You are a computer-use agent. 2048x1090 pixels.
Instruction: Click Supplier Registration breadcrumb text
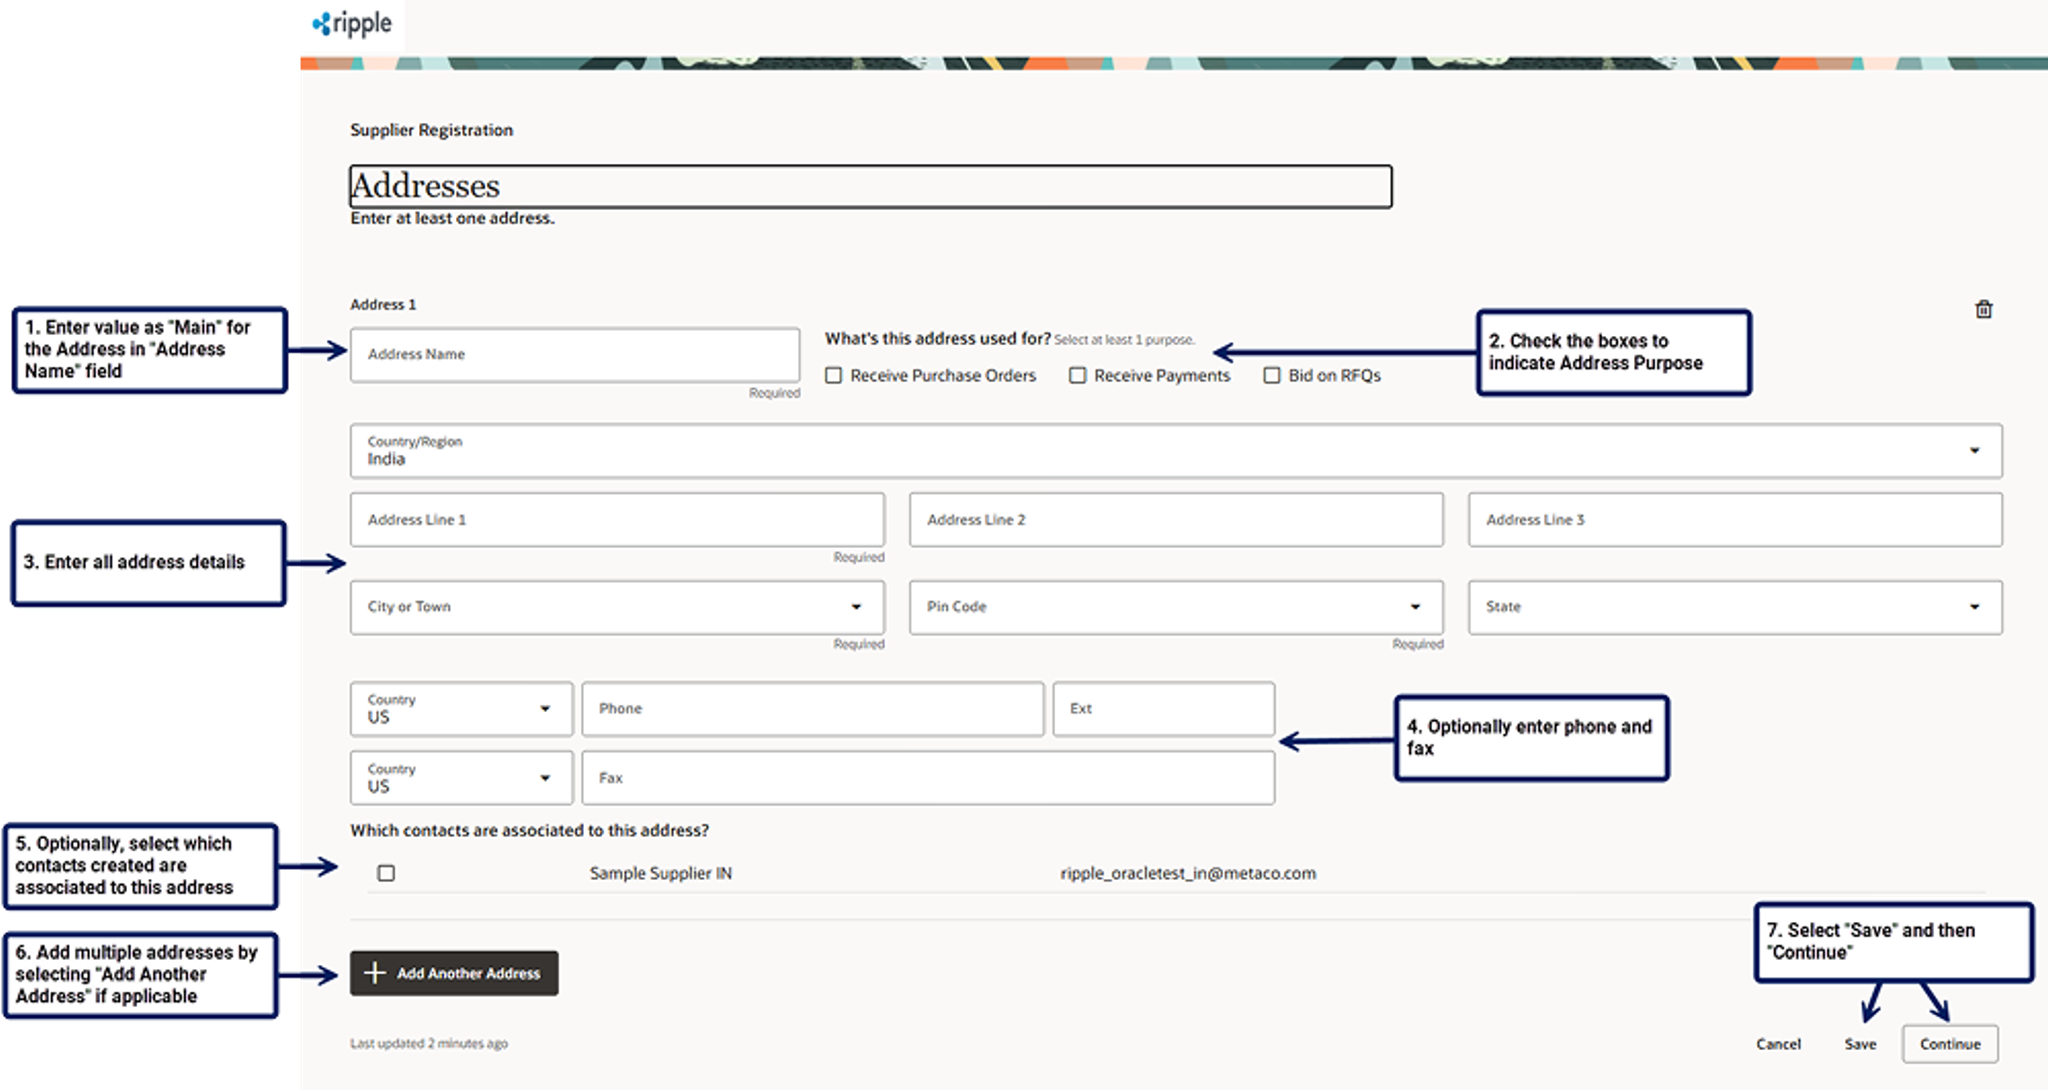point(432,130)
